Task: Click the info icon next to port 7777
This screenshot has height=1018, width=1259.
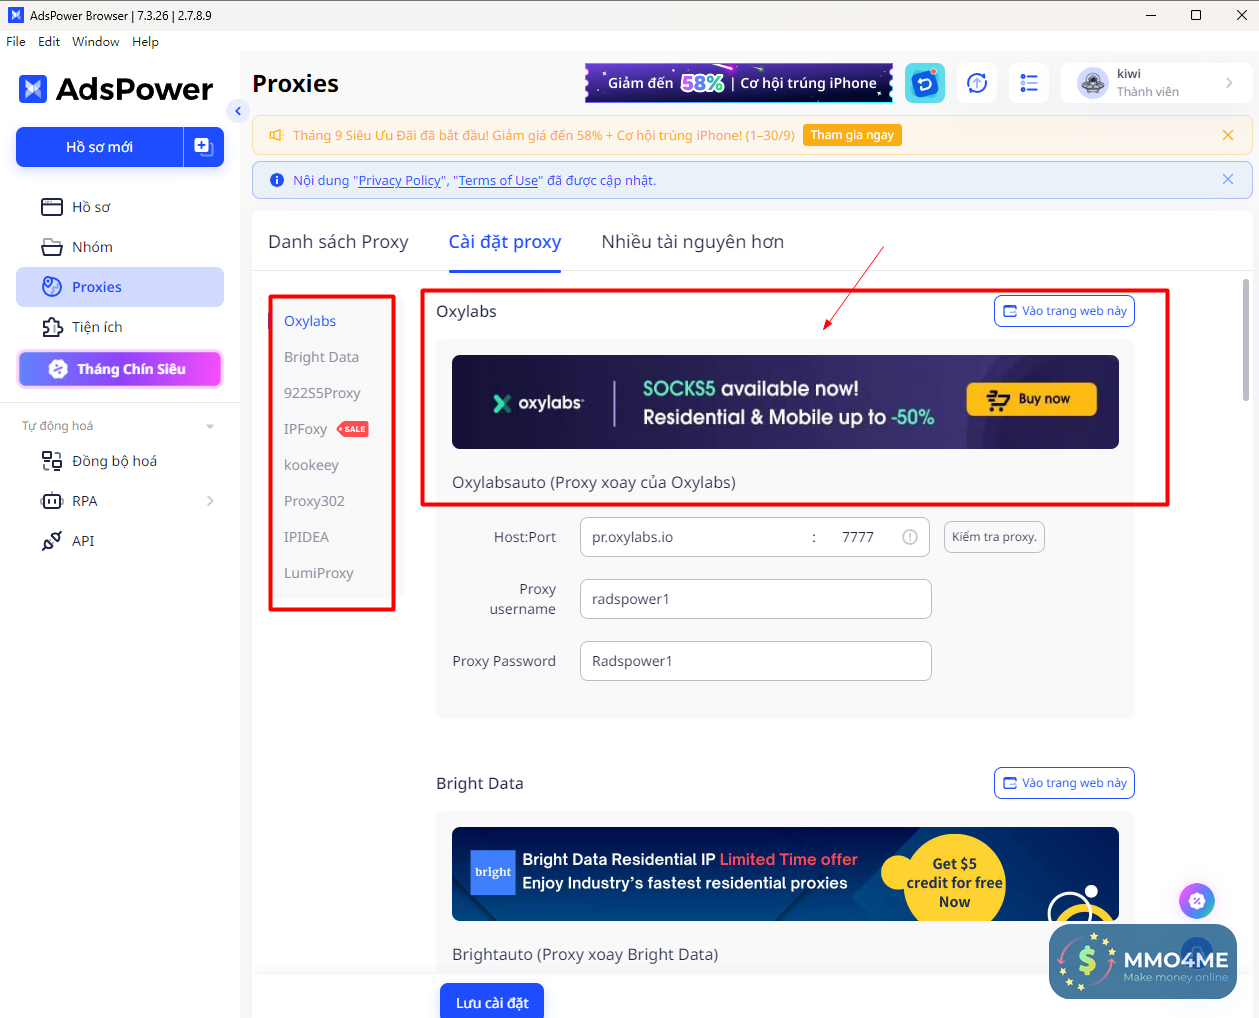Action: tap(910, 537)
